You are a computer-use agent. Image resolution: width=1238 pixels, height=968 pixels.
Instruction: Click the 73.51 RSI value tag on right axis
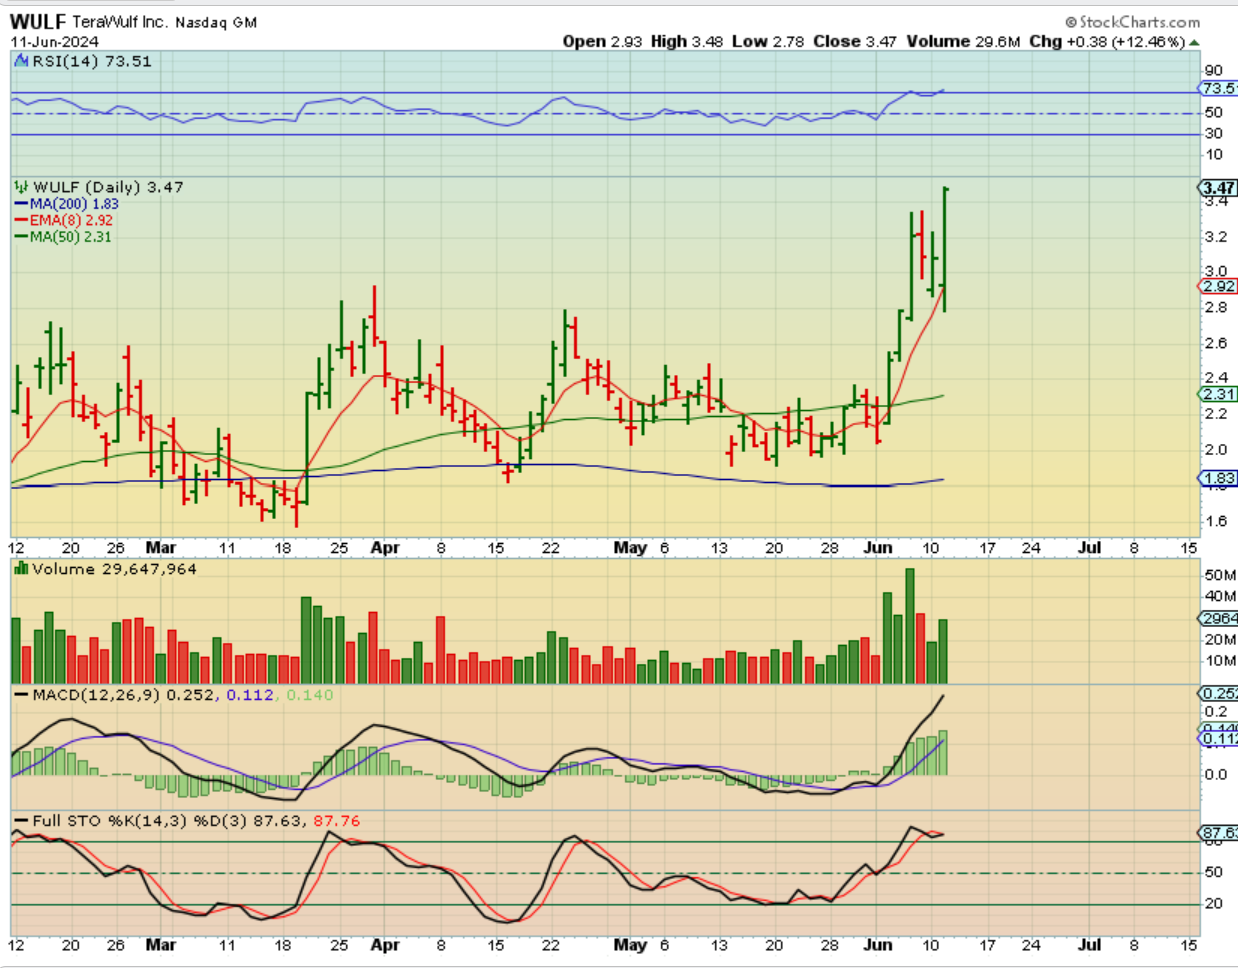pos(1219,88)
